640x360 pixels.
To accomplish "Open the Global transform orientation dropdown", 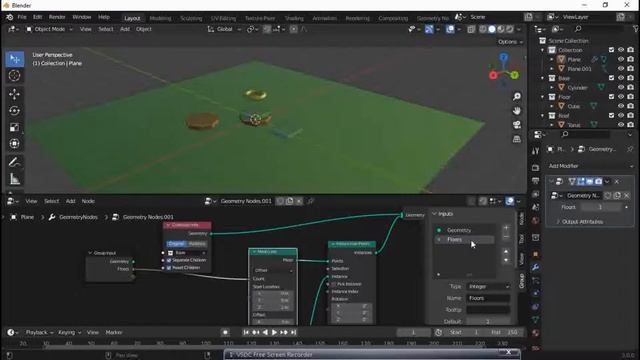I will [x=224, y=29].
